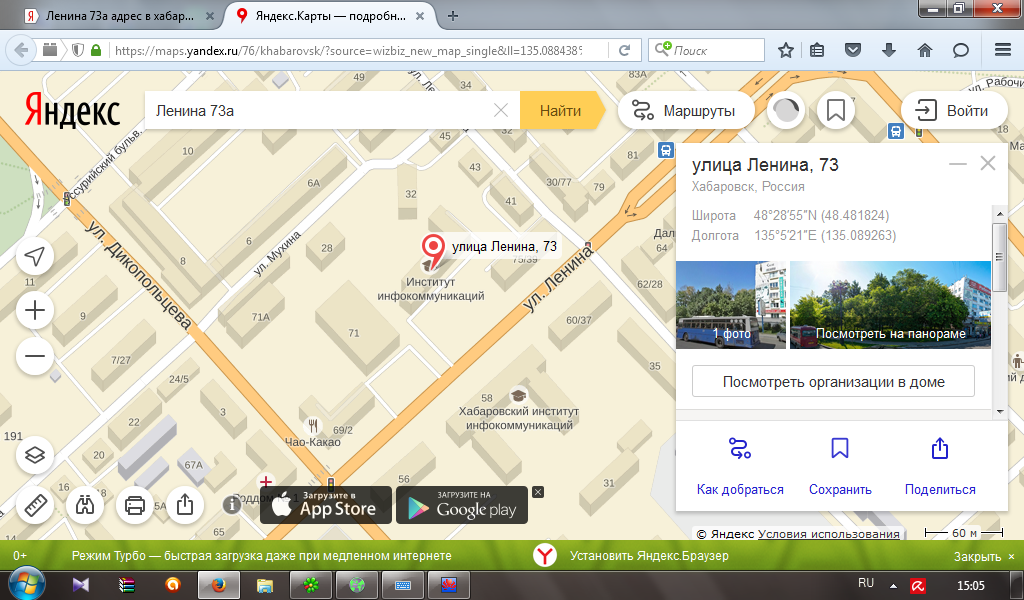Image resolution: width=1024 pixels, height=600 pixels.
Task: Open the Firefox hamburger menu
Action: [1002, 50]
